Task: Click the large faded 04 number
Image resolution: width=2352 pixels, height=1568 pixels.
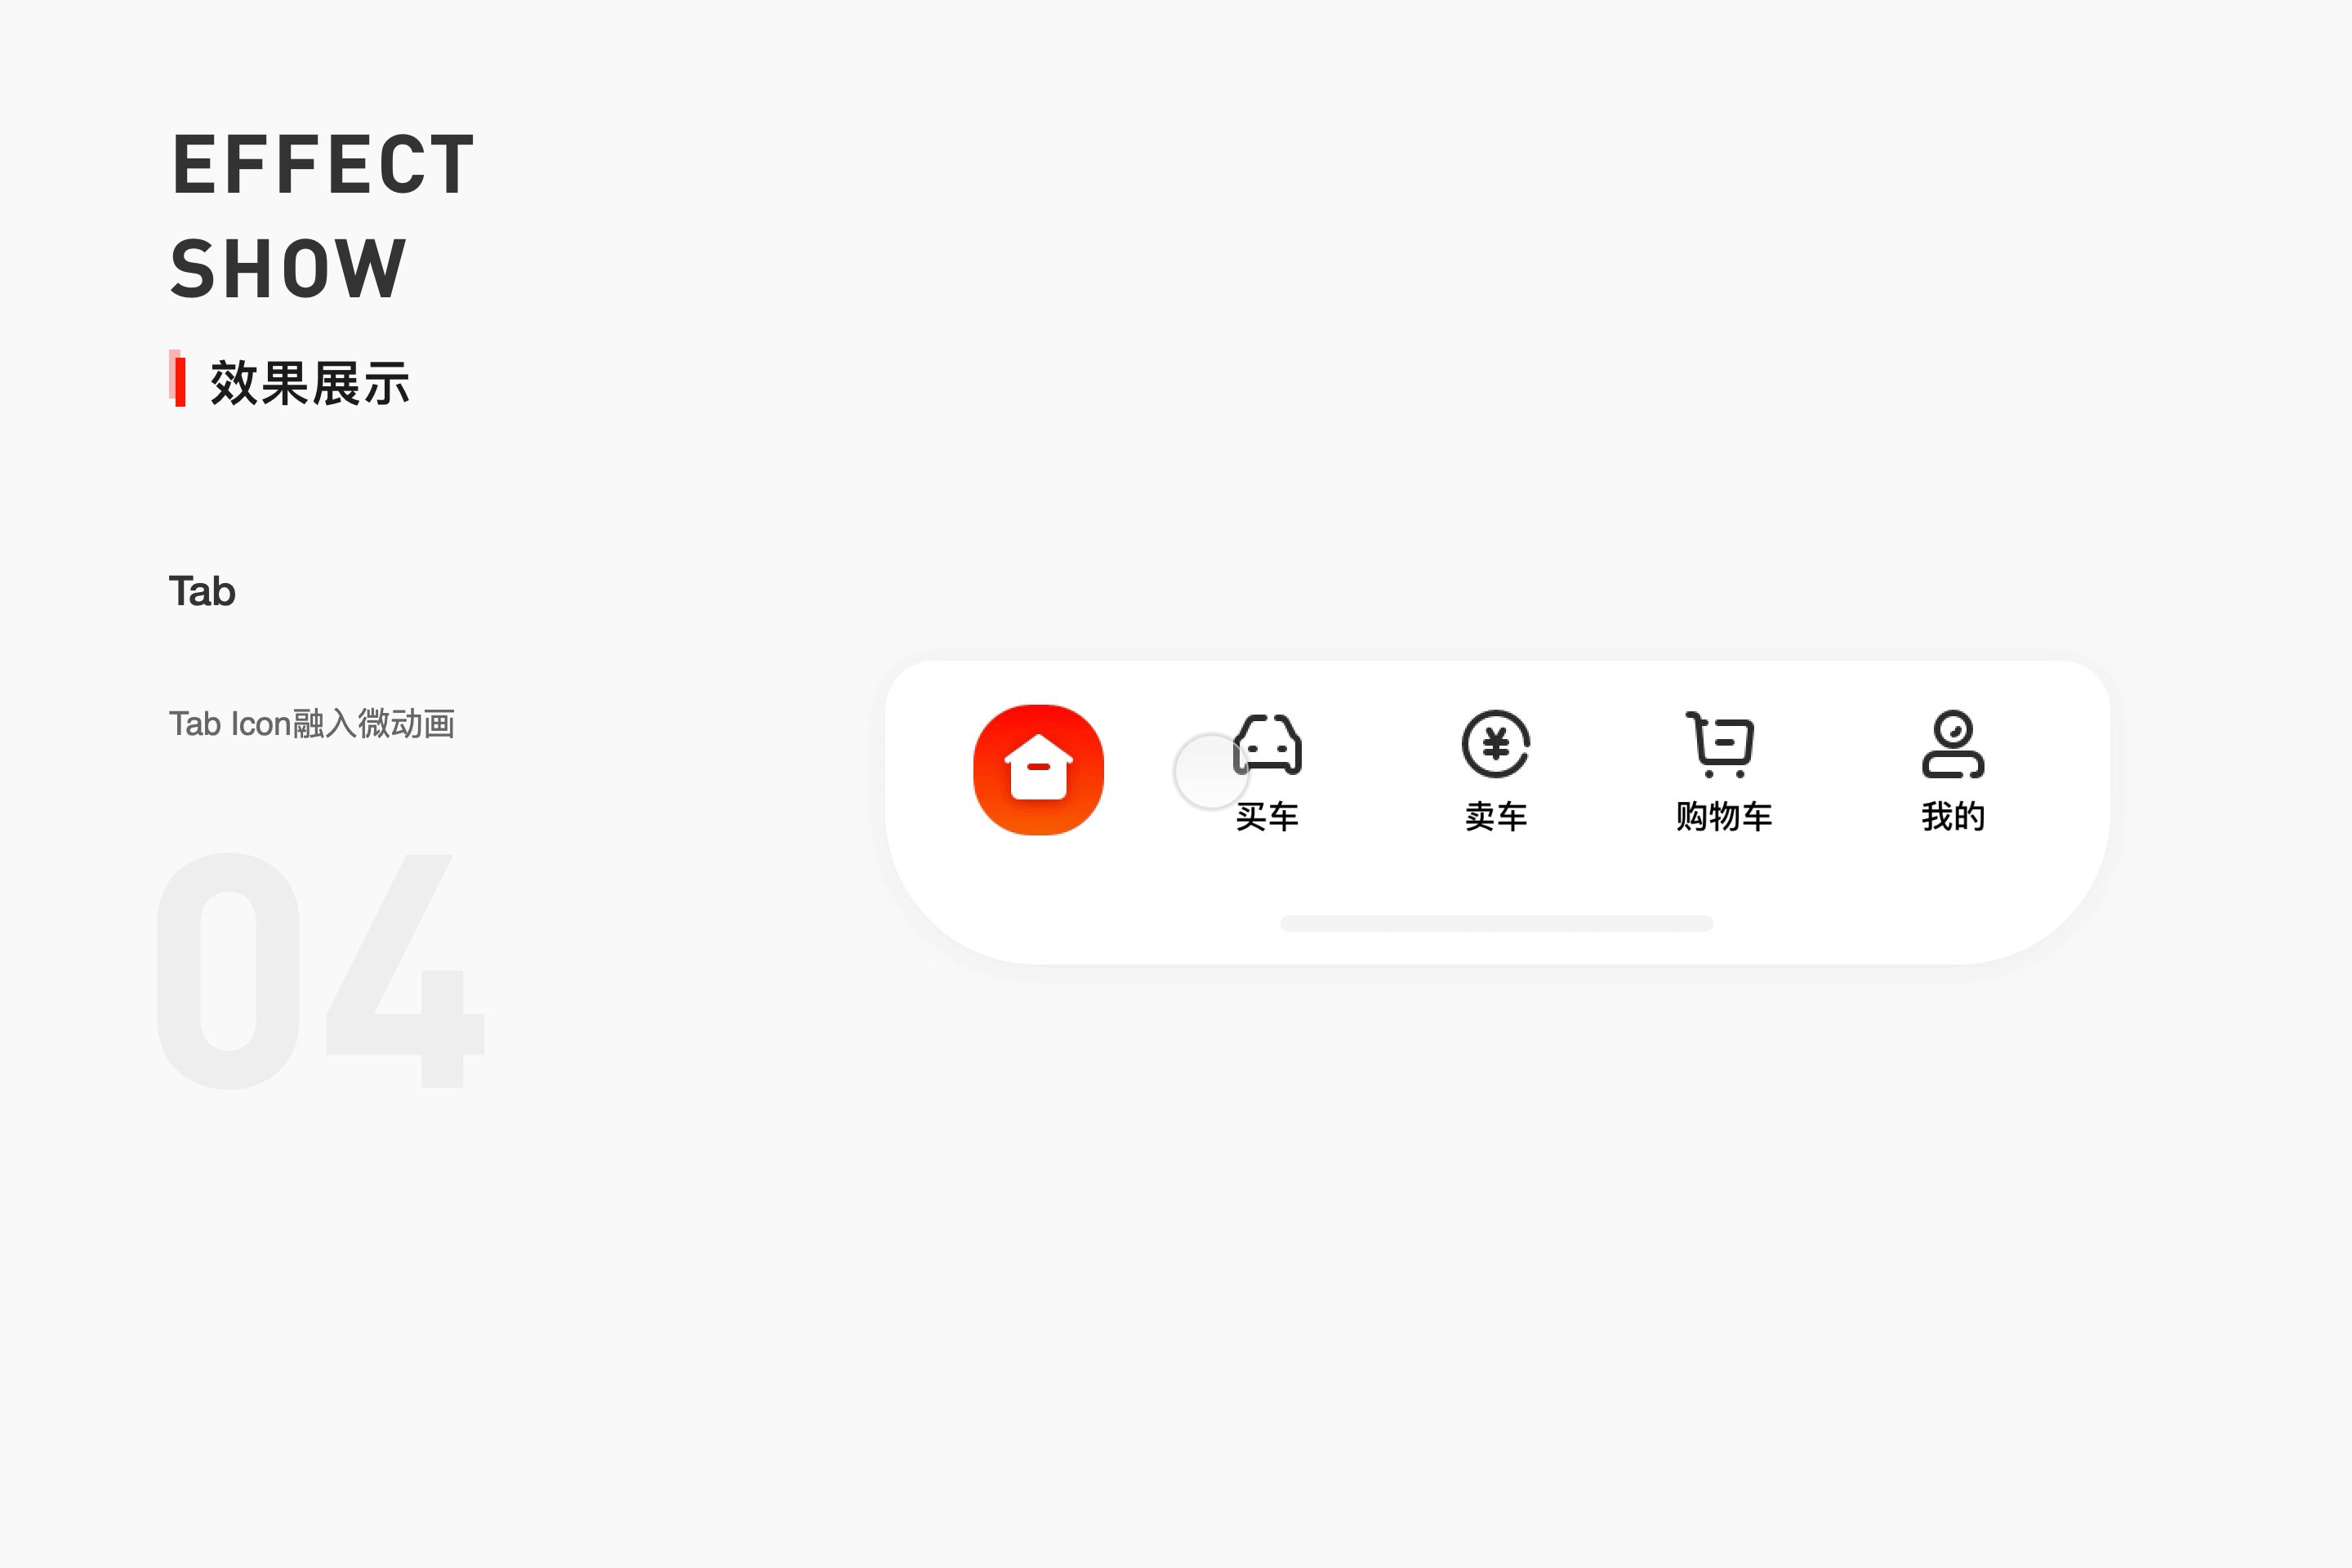Action: tap(321, 970)
